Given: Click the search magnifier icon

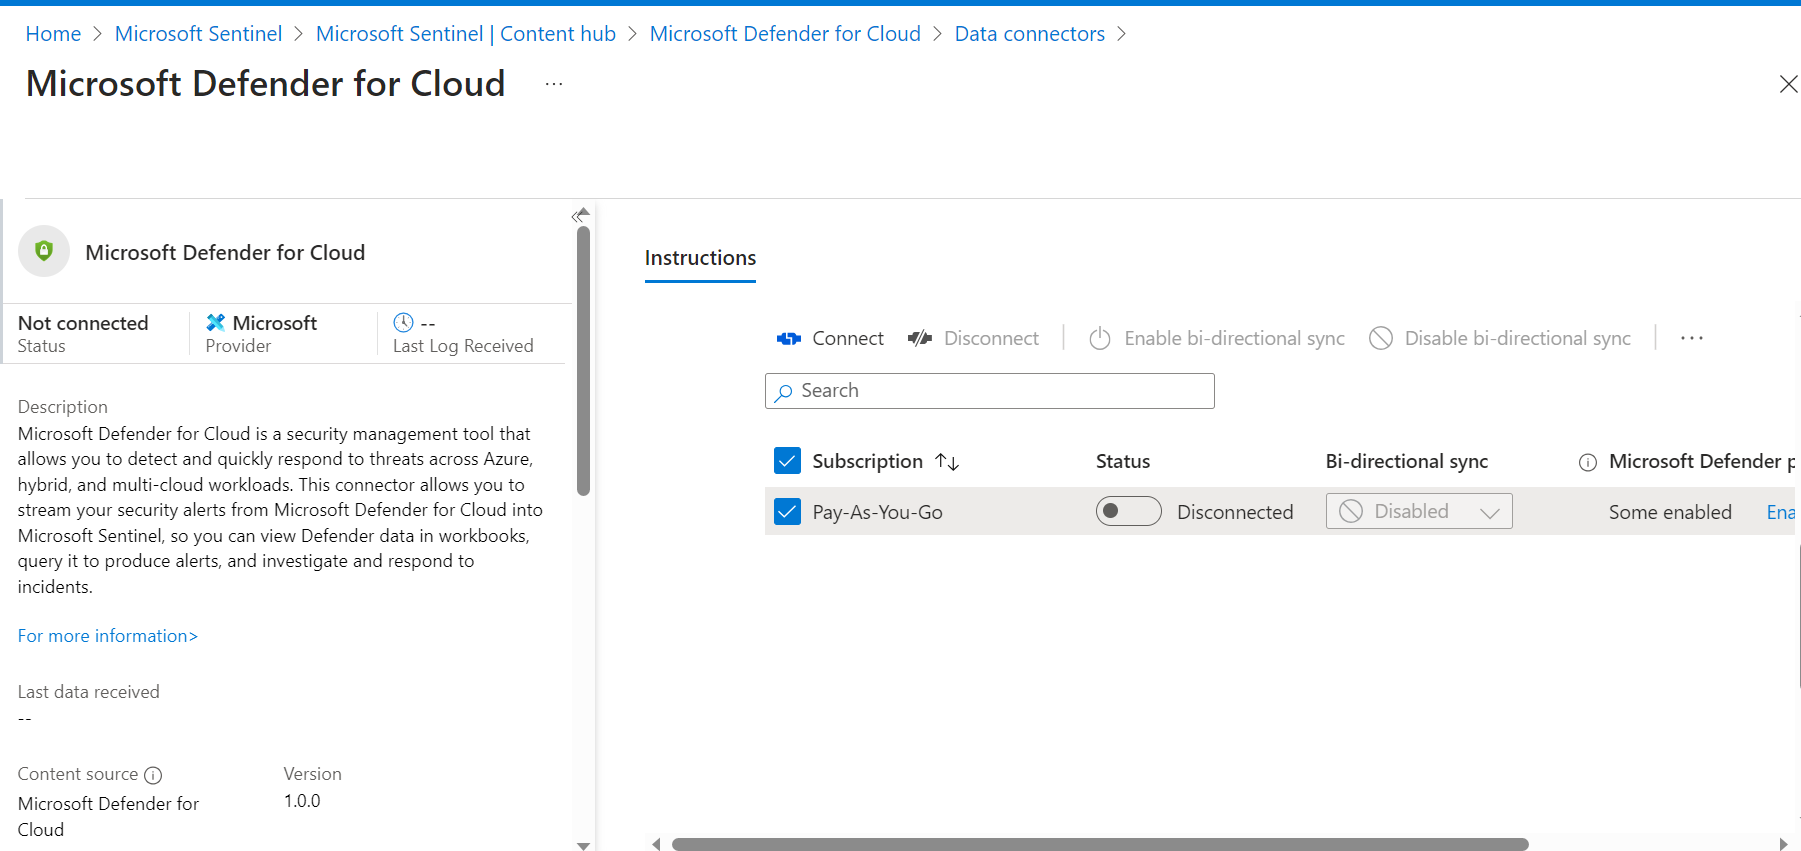Looking at the screenshot, I should click(783, 392).
